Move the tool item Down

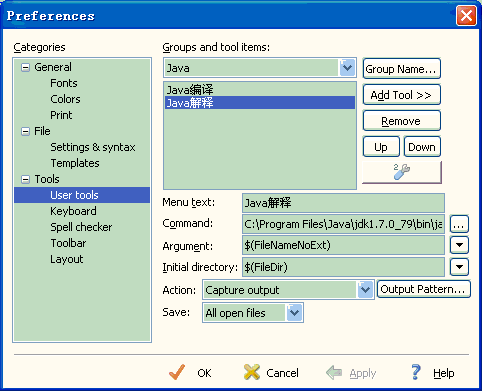click(422, 147)
